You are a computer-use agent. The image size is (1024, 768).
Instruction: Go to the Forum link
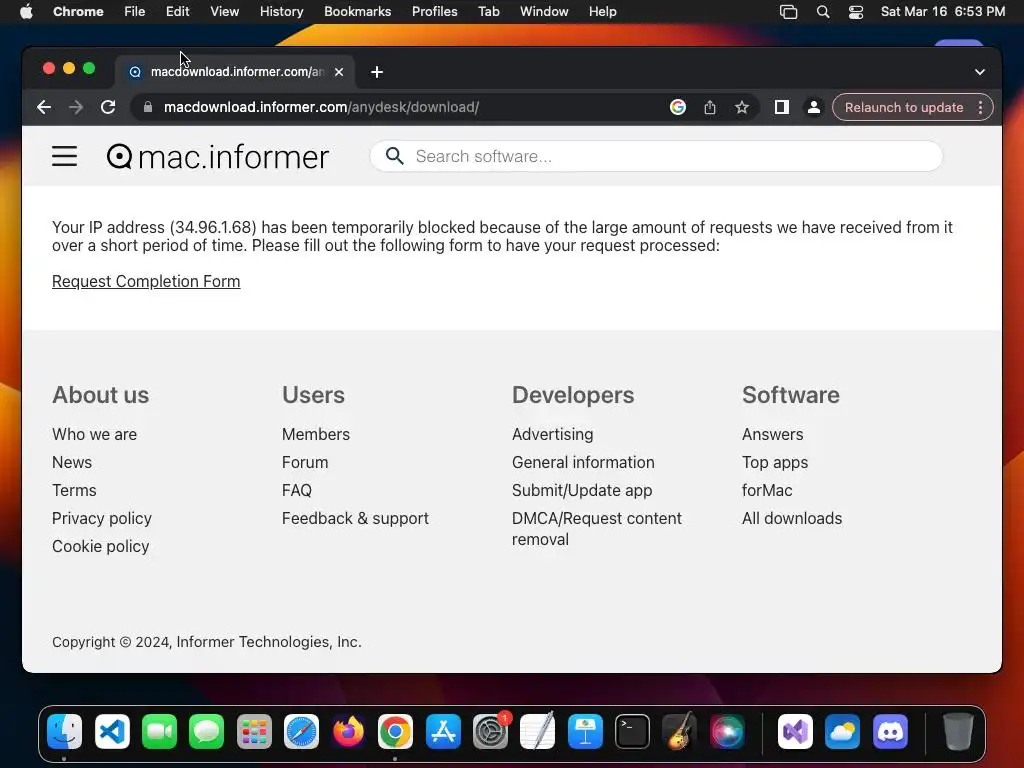click(305, 462)
